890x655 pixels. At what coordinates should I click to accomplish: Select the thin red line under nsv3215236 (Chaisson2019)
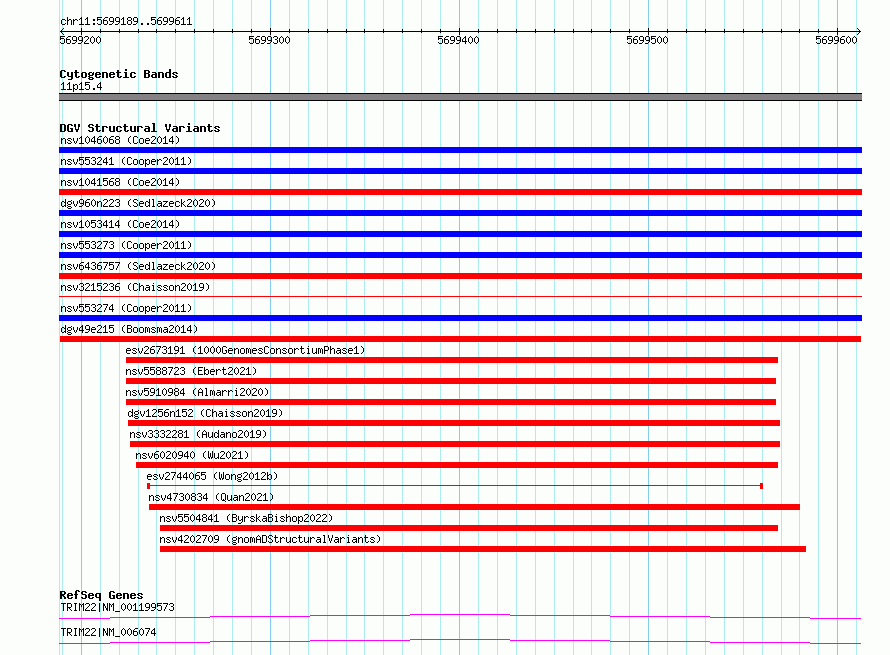460,296
